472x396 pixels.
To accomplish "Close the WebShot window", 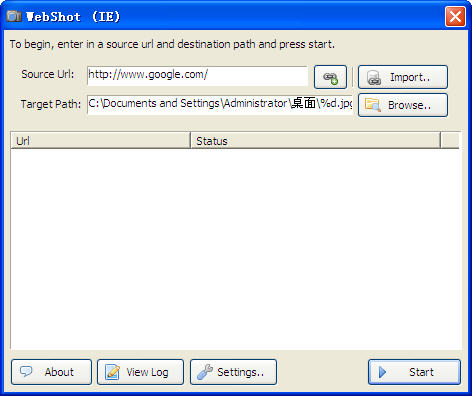I will pyautogui.click(x=455, y=16).
